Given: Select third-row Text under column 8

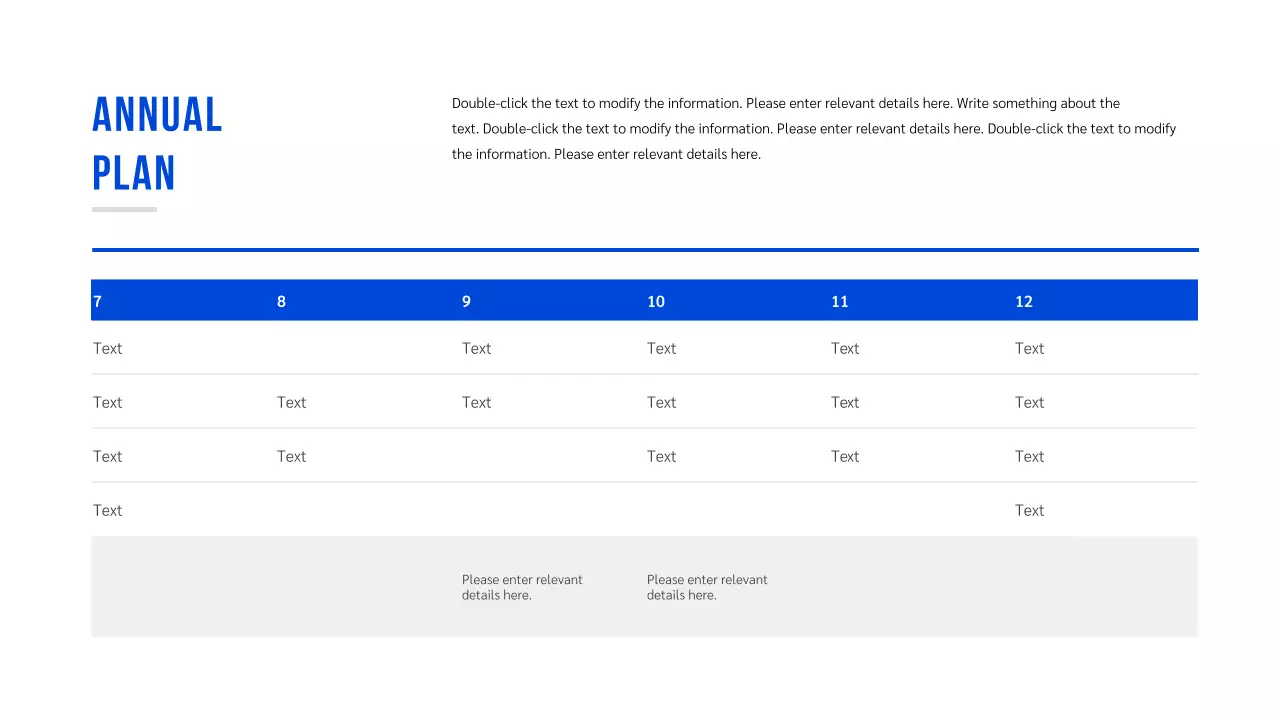Looking at the screenshot, I should 291,457.
